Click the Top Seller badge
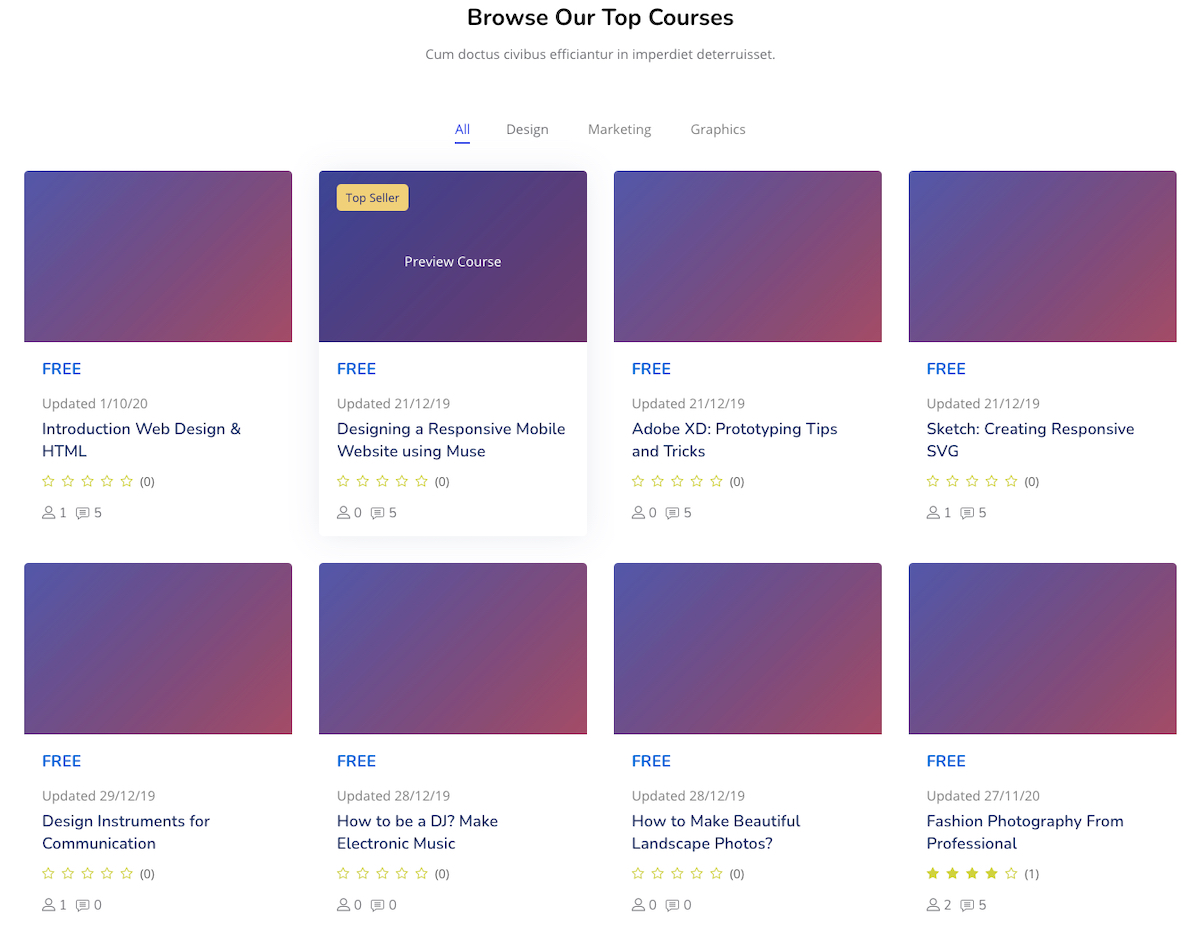This screenshot has height=948, width=1200. click(x=372, y=198)
